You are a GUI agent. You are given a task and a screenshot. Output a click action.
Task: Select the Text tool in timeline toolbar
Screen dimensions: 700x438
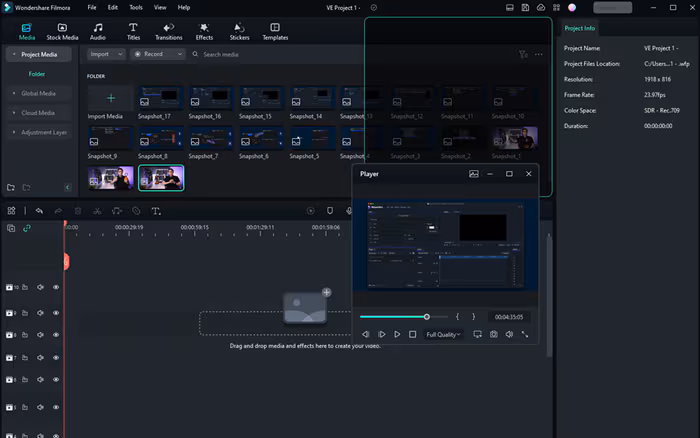(x=156, y=211)
